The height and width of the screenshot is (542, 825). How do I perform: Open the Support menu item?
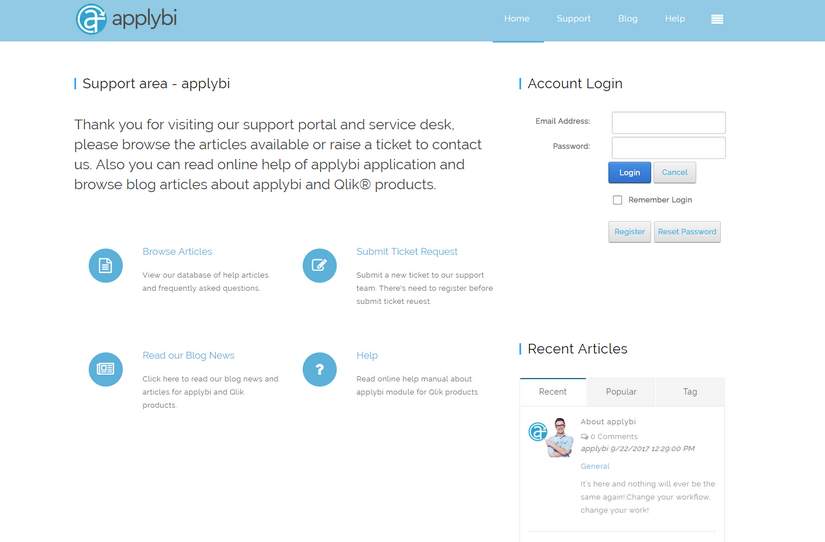(573, 19)
